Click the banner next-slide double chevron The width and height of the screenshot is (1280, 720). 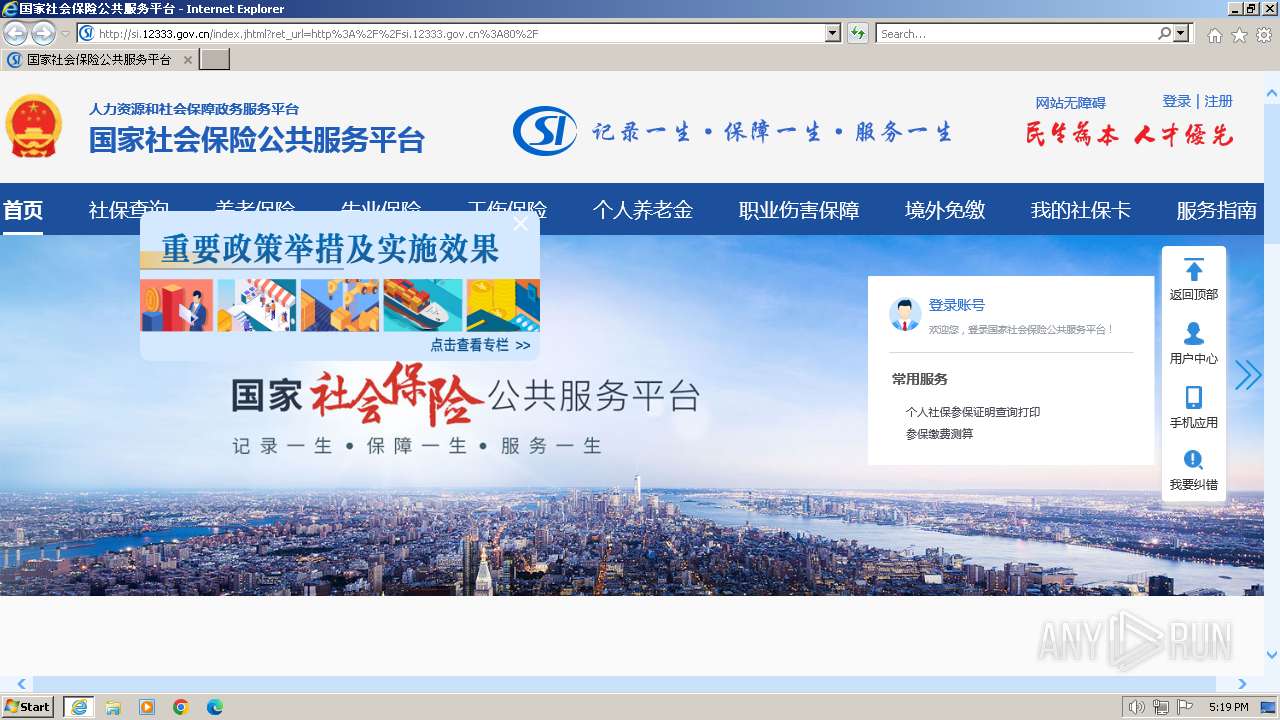pos(1248,375)
